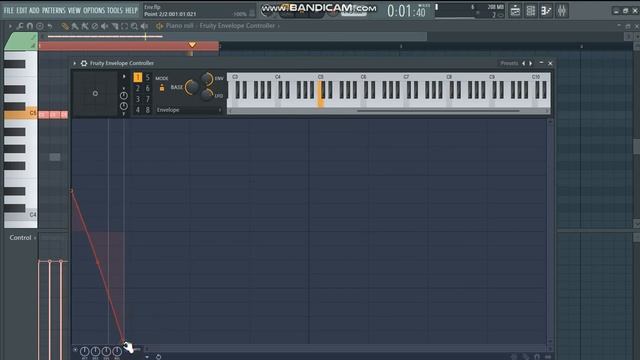Select the Mute tool speaker icon
This screenshot has width=640, height=360.
tap(104, 26)
